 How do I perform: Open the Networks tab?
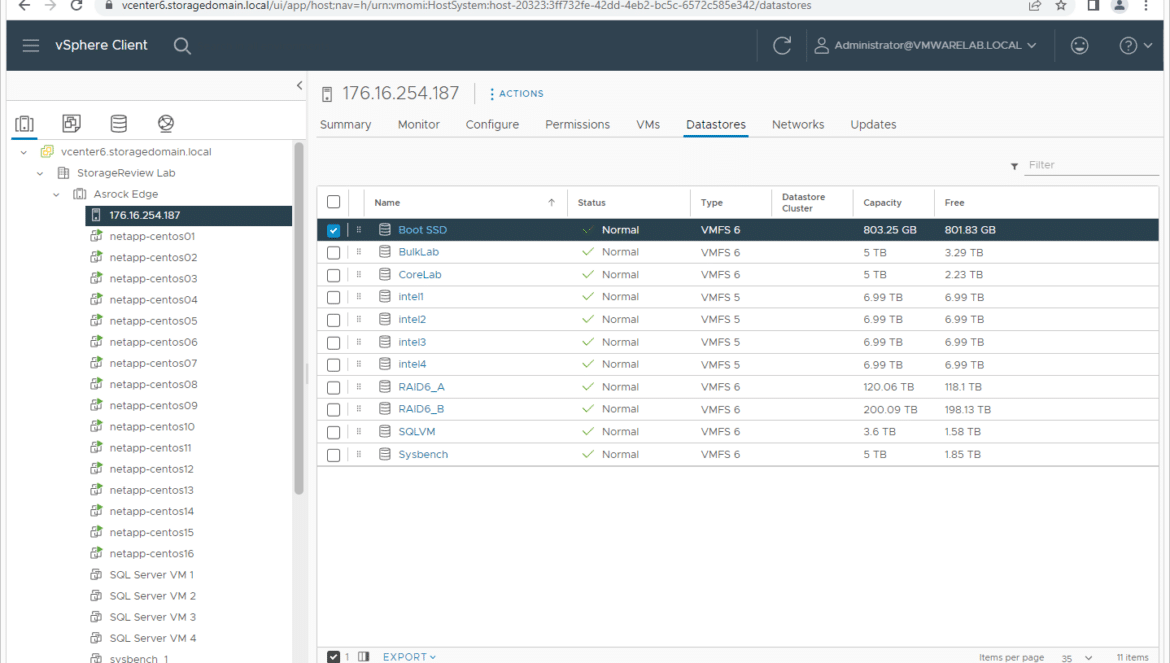[x=798, y=125]
